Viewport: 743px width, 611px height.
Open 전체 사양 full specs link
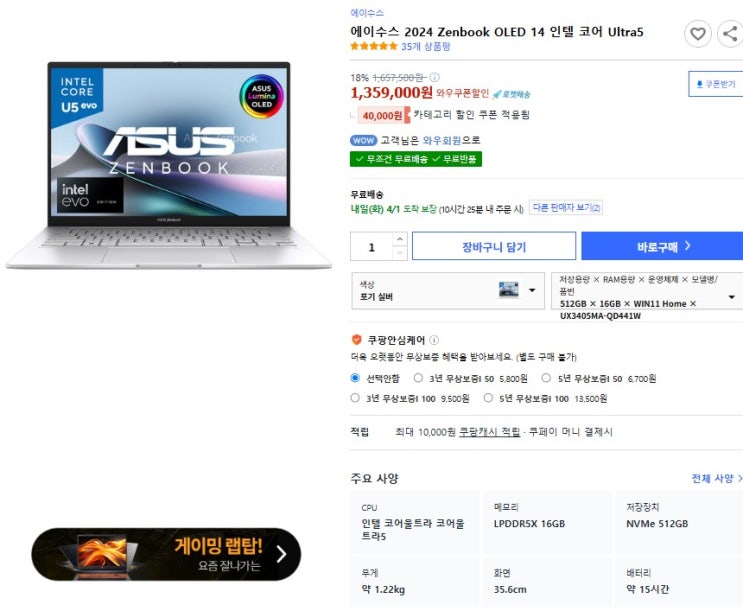[716, 478]
